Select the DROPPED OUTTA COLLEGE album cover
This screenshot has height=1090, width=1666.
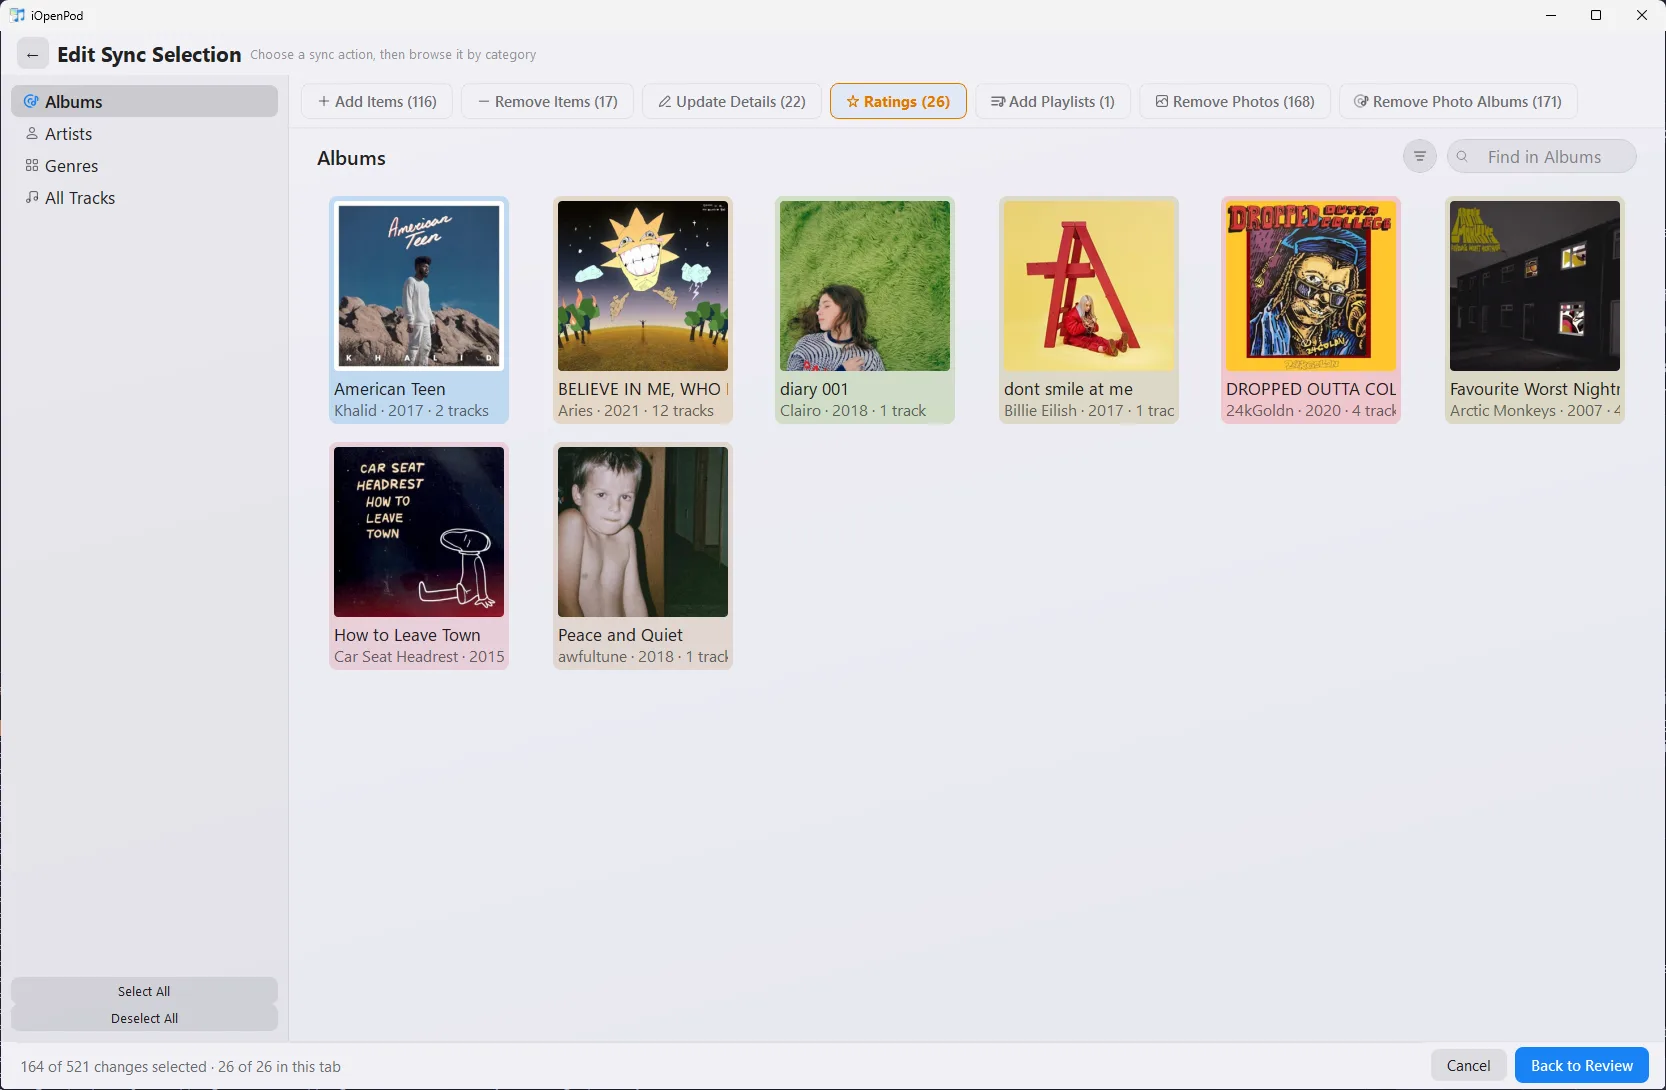tap(1311, 286)
